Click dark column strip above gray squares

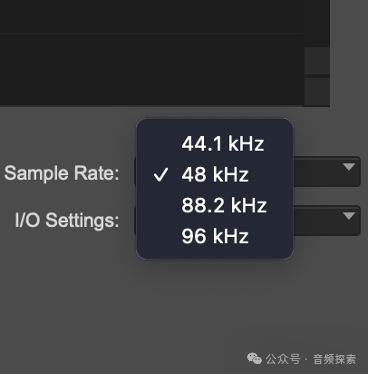point(317,23)
